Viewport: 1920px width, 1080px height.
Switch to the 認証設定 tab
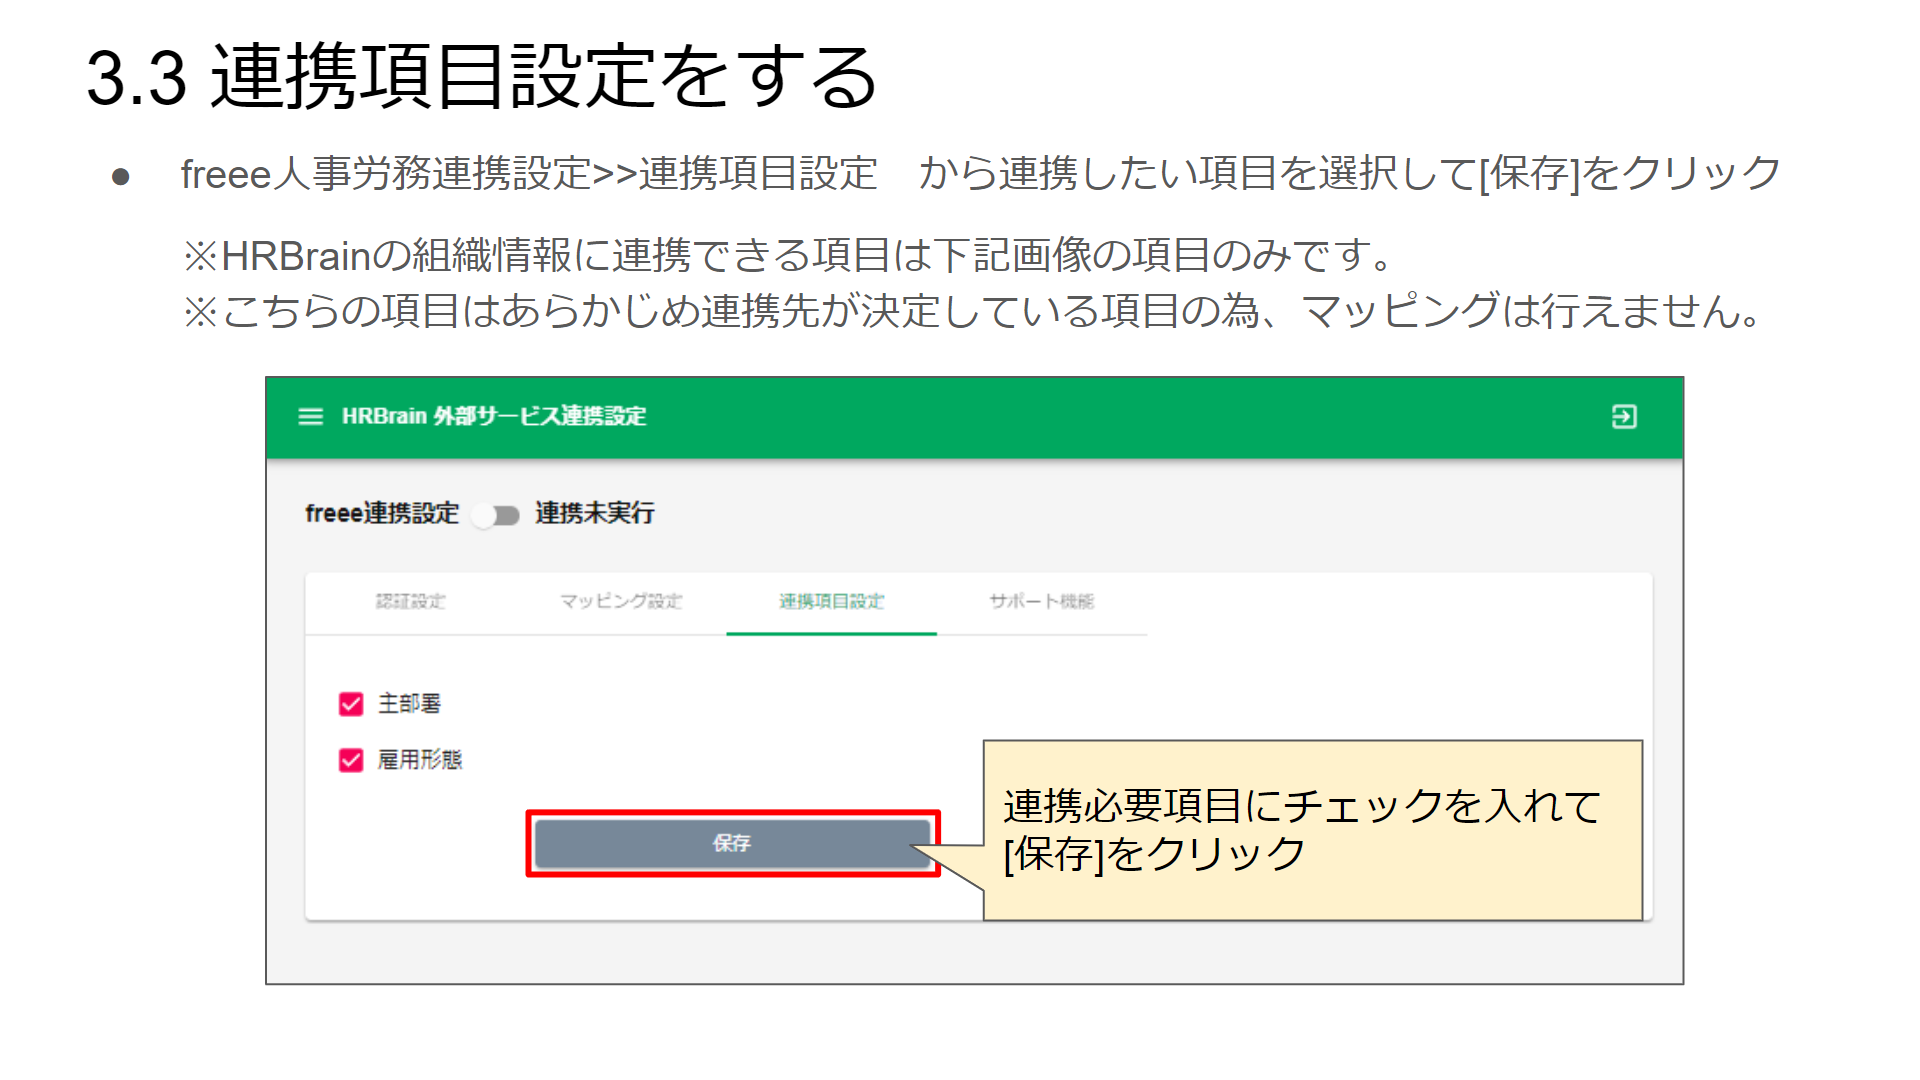411,601
